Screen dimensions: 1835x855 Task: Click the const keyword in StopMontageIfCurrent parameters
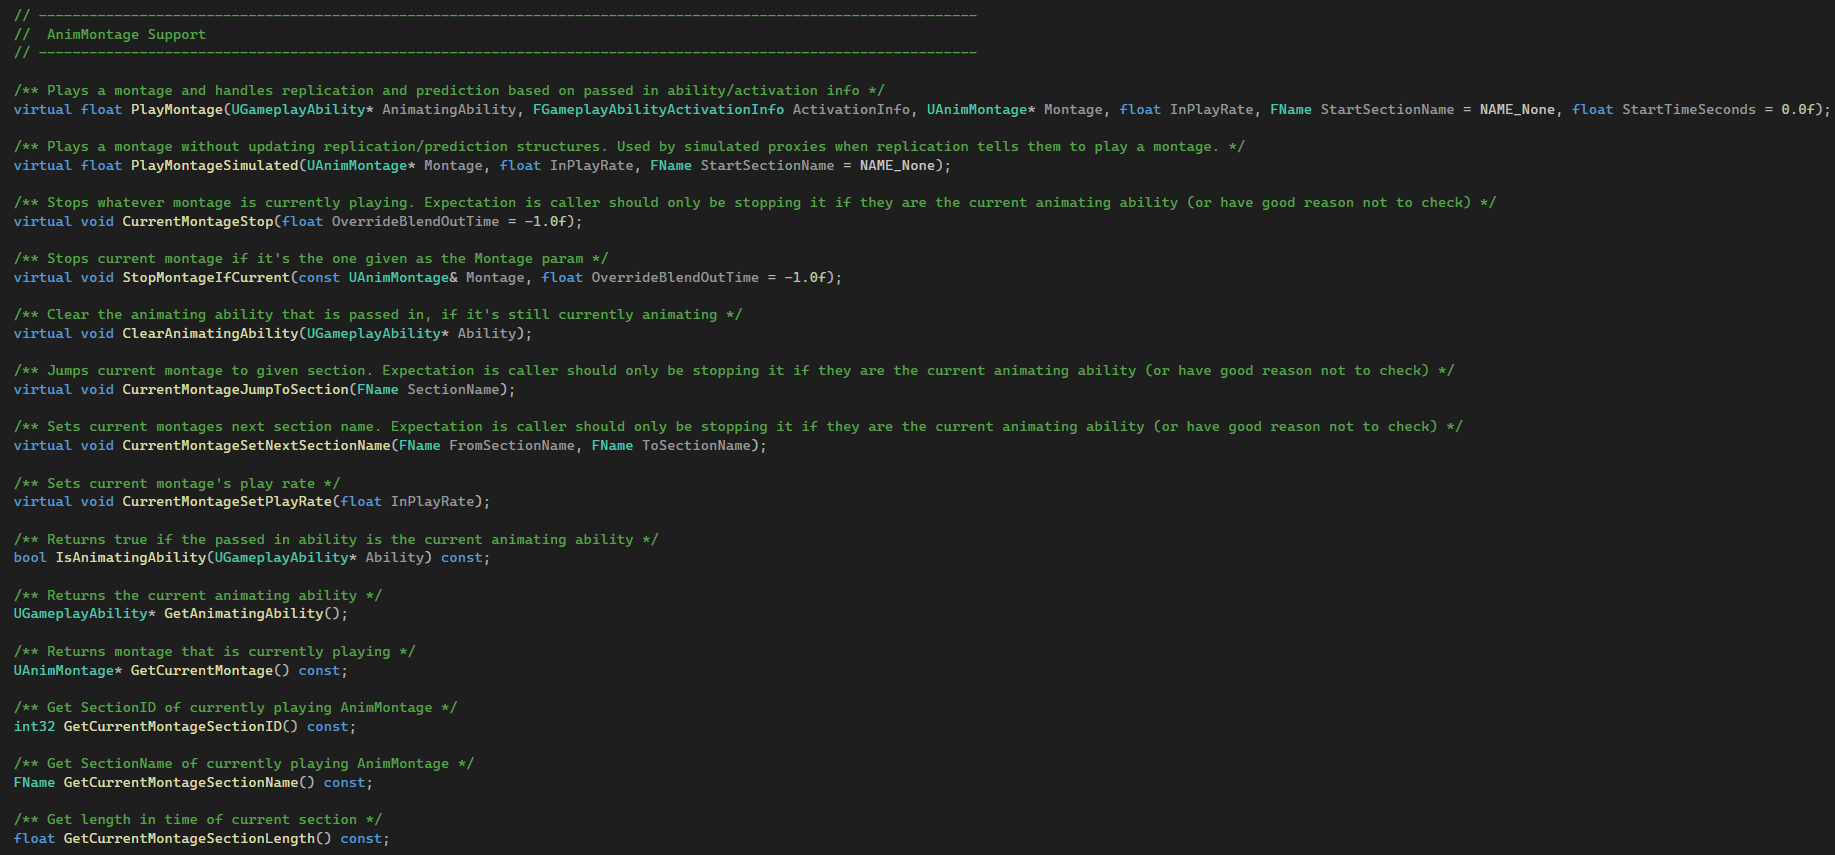[x=319, y=277]
